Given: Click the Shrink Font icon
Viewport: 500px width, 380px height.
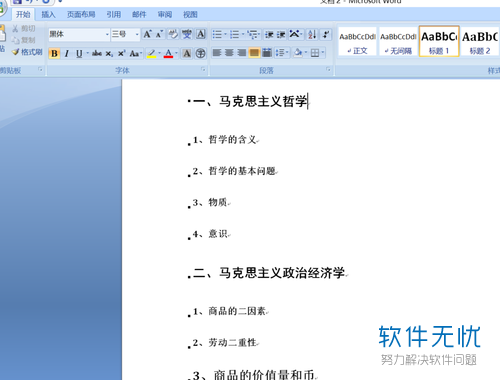Looking at the screenshot, I should 159,34.
